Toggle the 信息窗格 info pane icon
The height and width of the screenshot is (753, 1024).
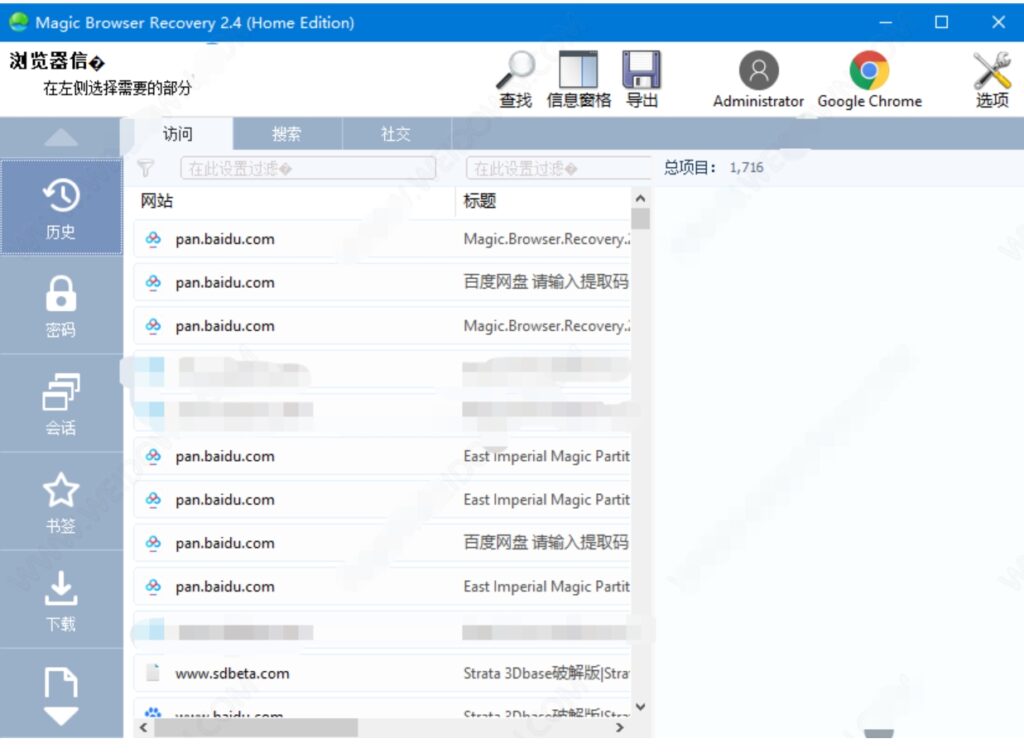578,70
